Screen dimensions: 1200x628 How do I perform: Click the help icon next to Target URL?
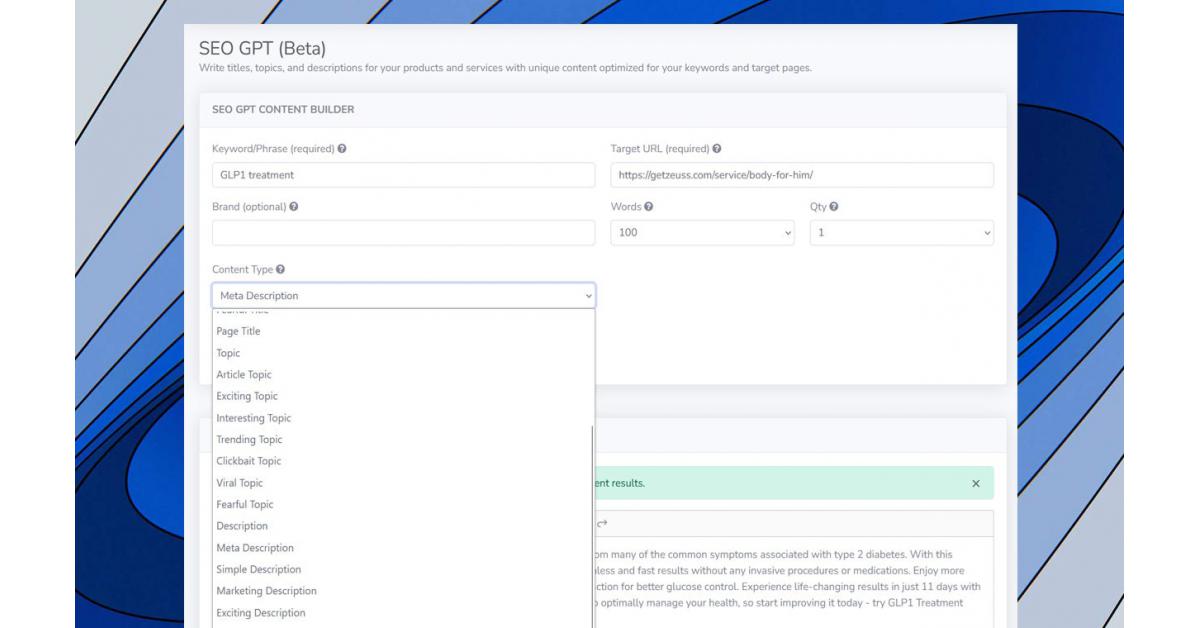717,149
